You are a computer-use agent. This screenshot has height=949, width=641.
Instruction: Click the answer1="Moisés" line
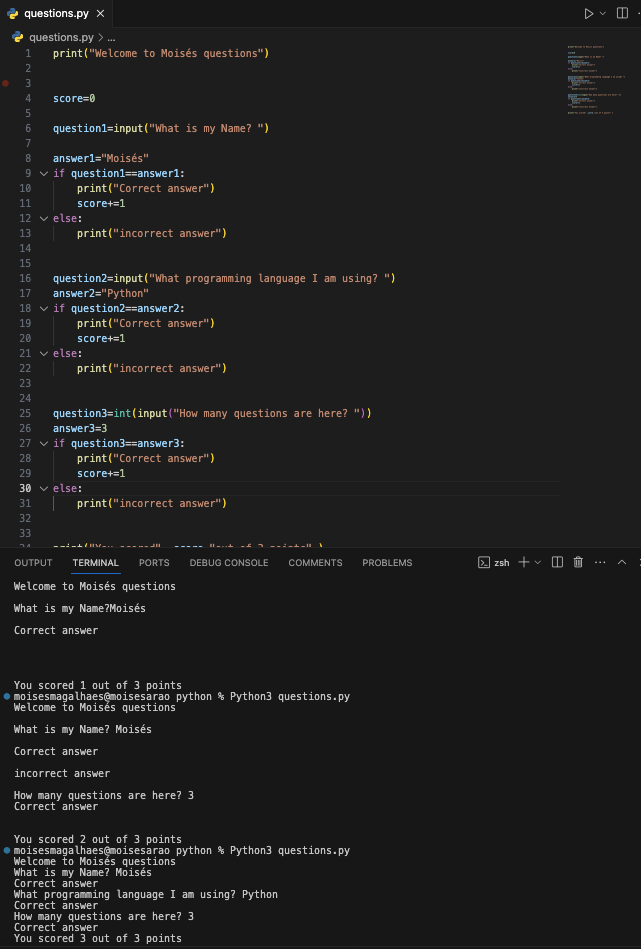coord(100,159)
